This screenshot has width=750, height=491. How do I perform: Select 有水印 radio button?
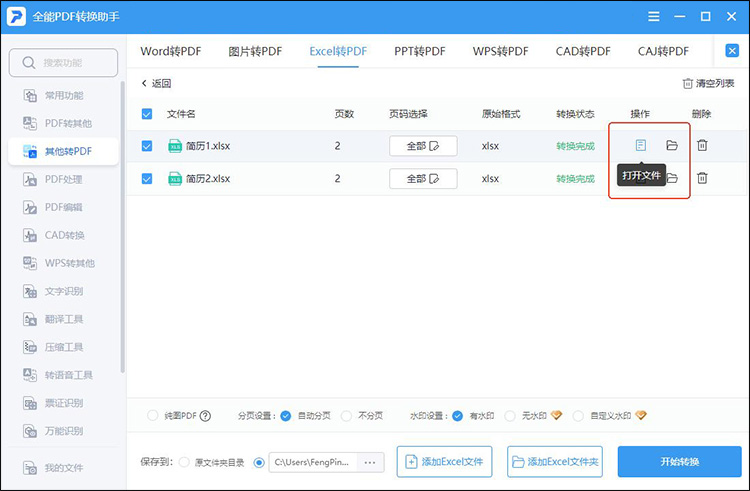point(457,416)
